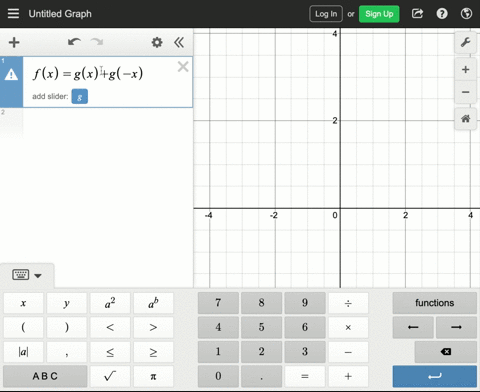Add slider for g
Screen dimensions: 480x392
[x=80, y=96]
